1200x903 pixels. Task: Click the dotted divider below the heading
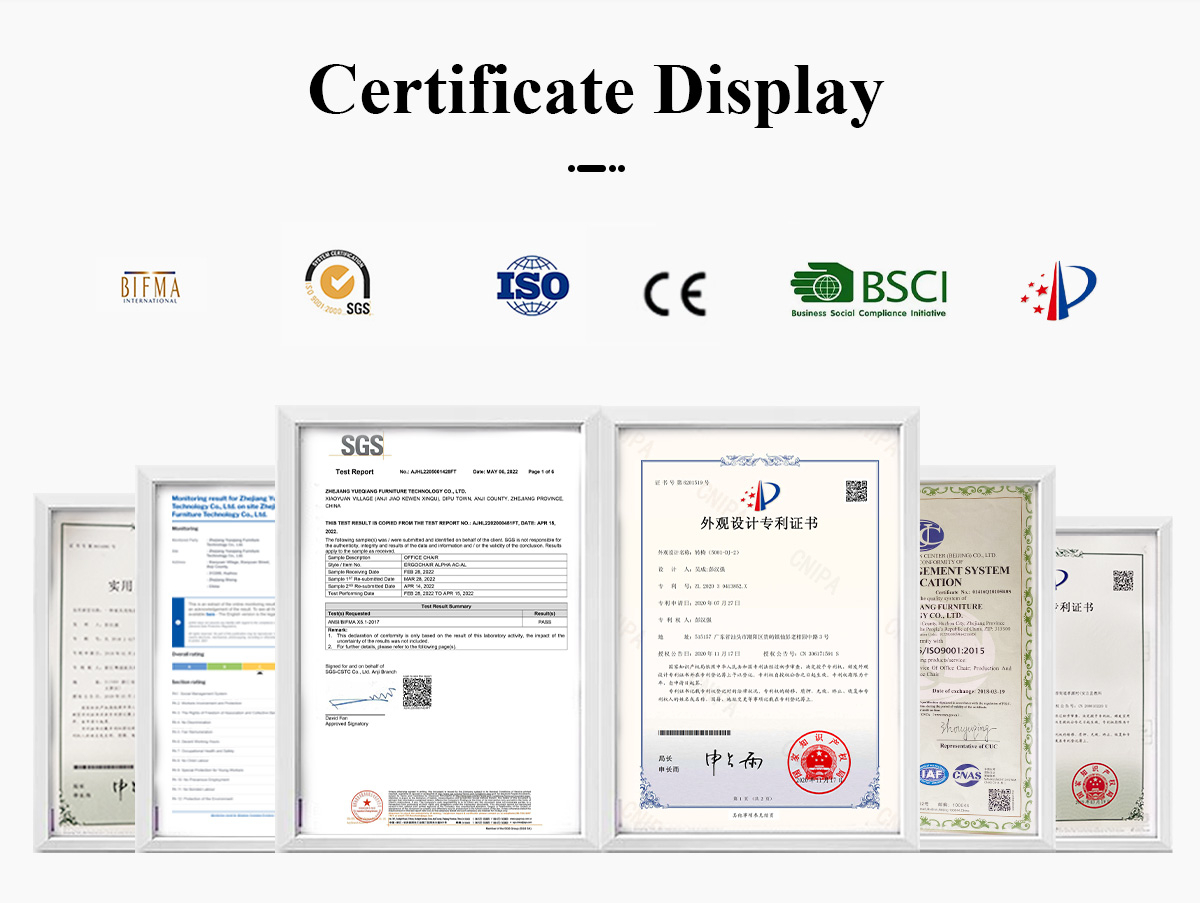[596, 168]
